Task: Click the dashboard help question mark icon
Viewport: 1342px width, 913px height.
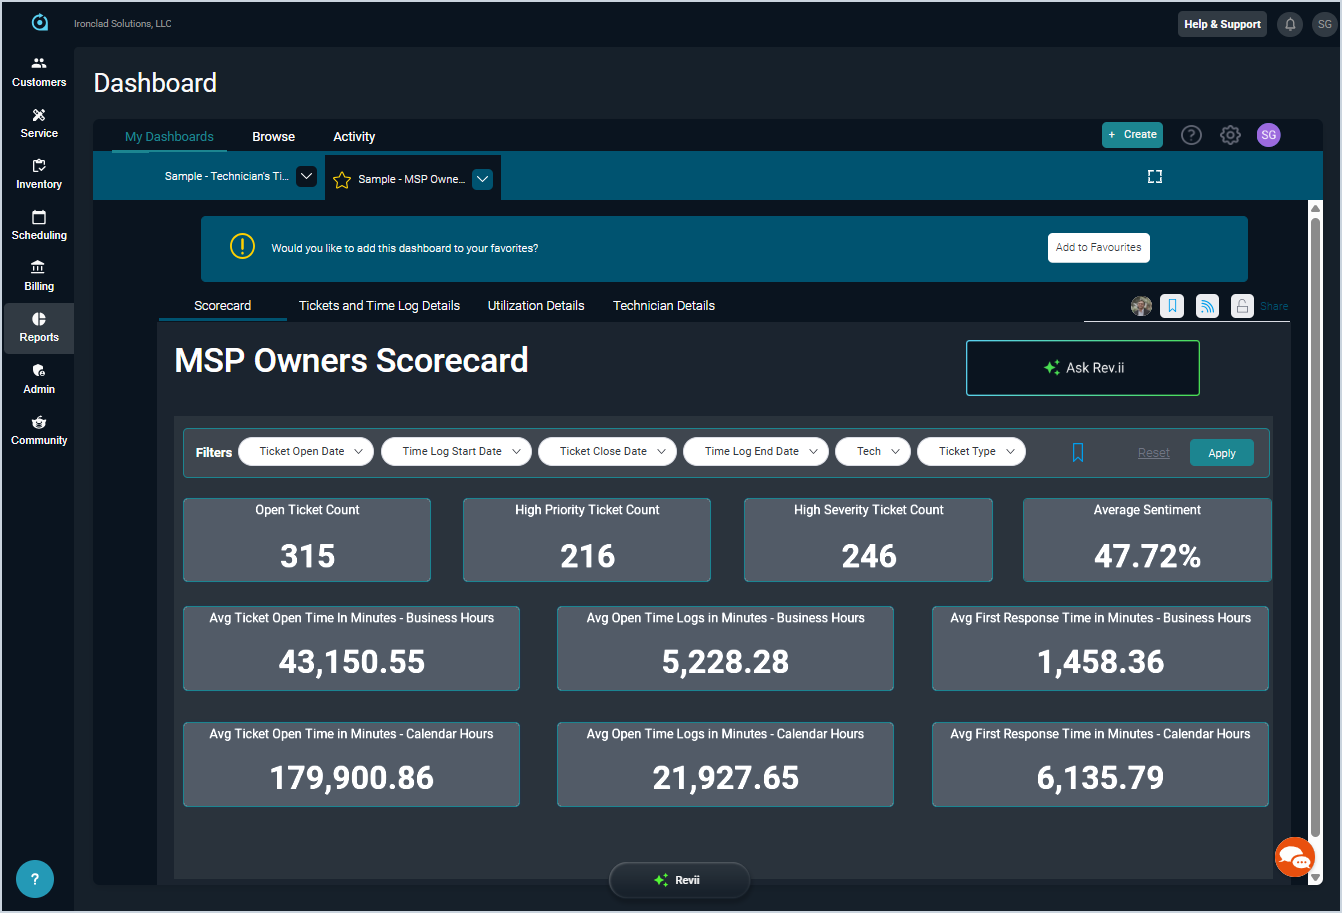Action: coord(1191,135)
